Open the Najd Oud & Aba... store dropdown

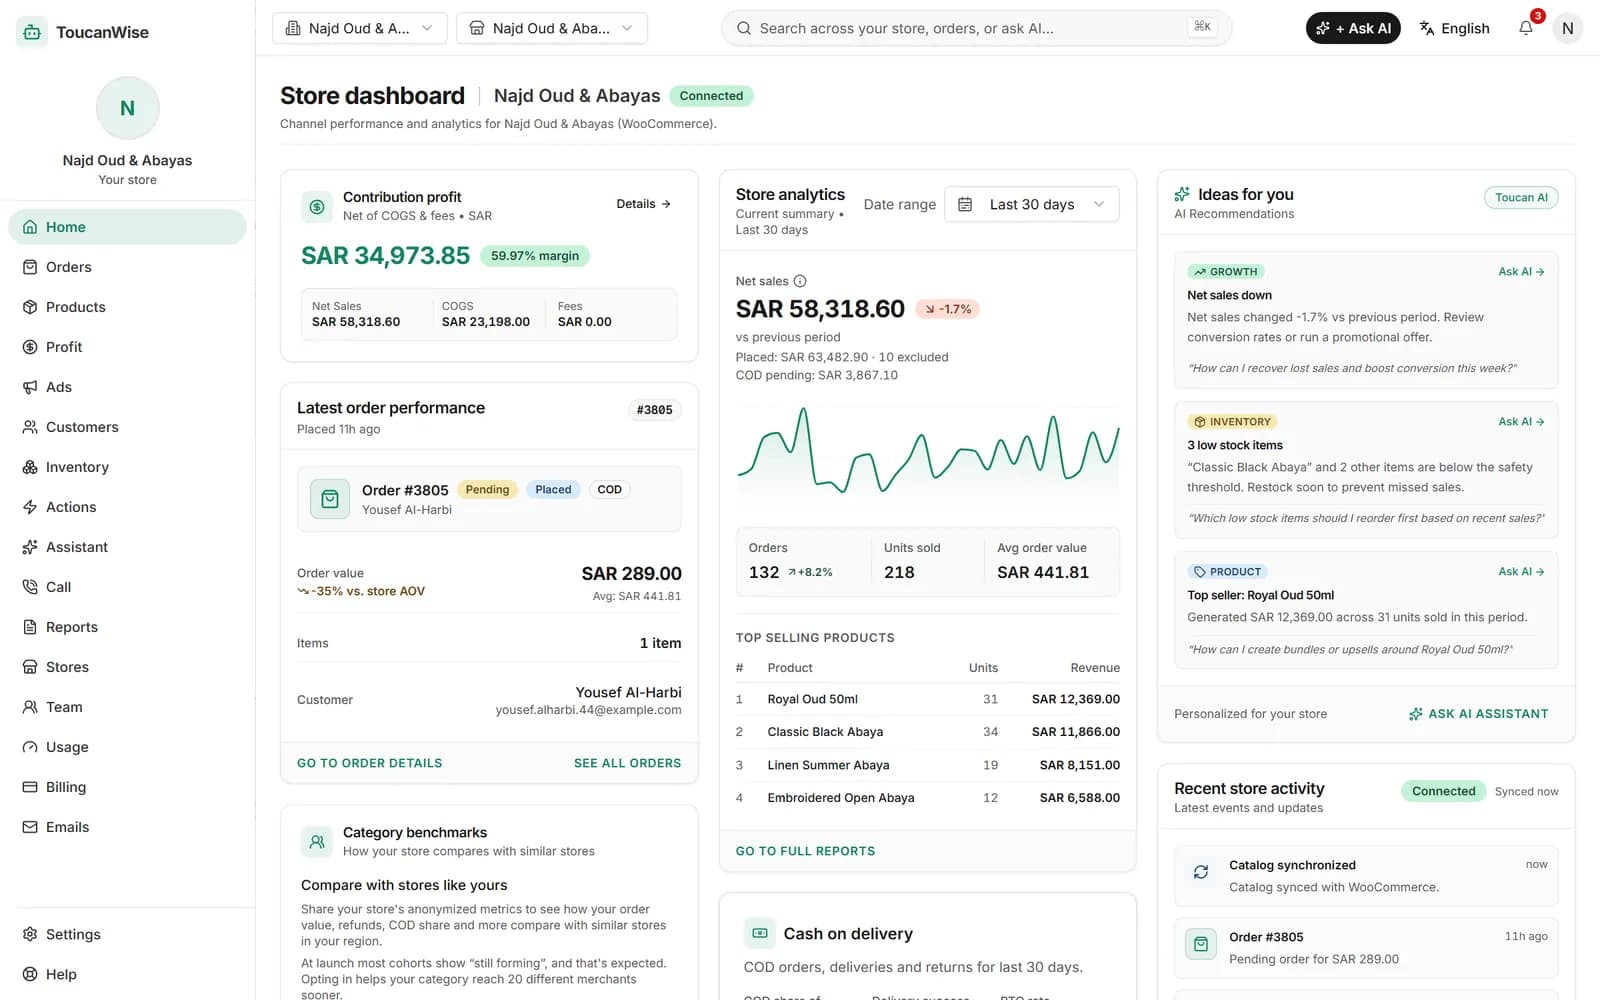pos(551,28)
